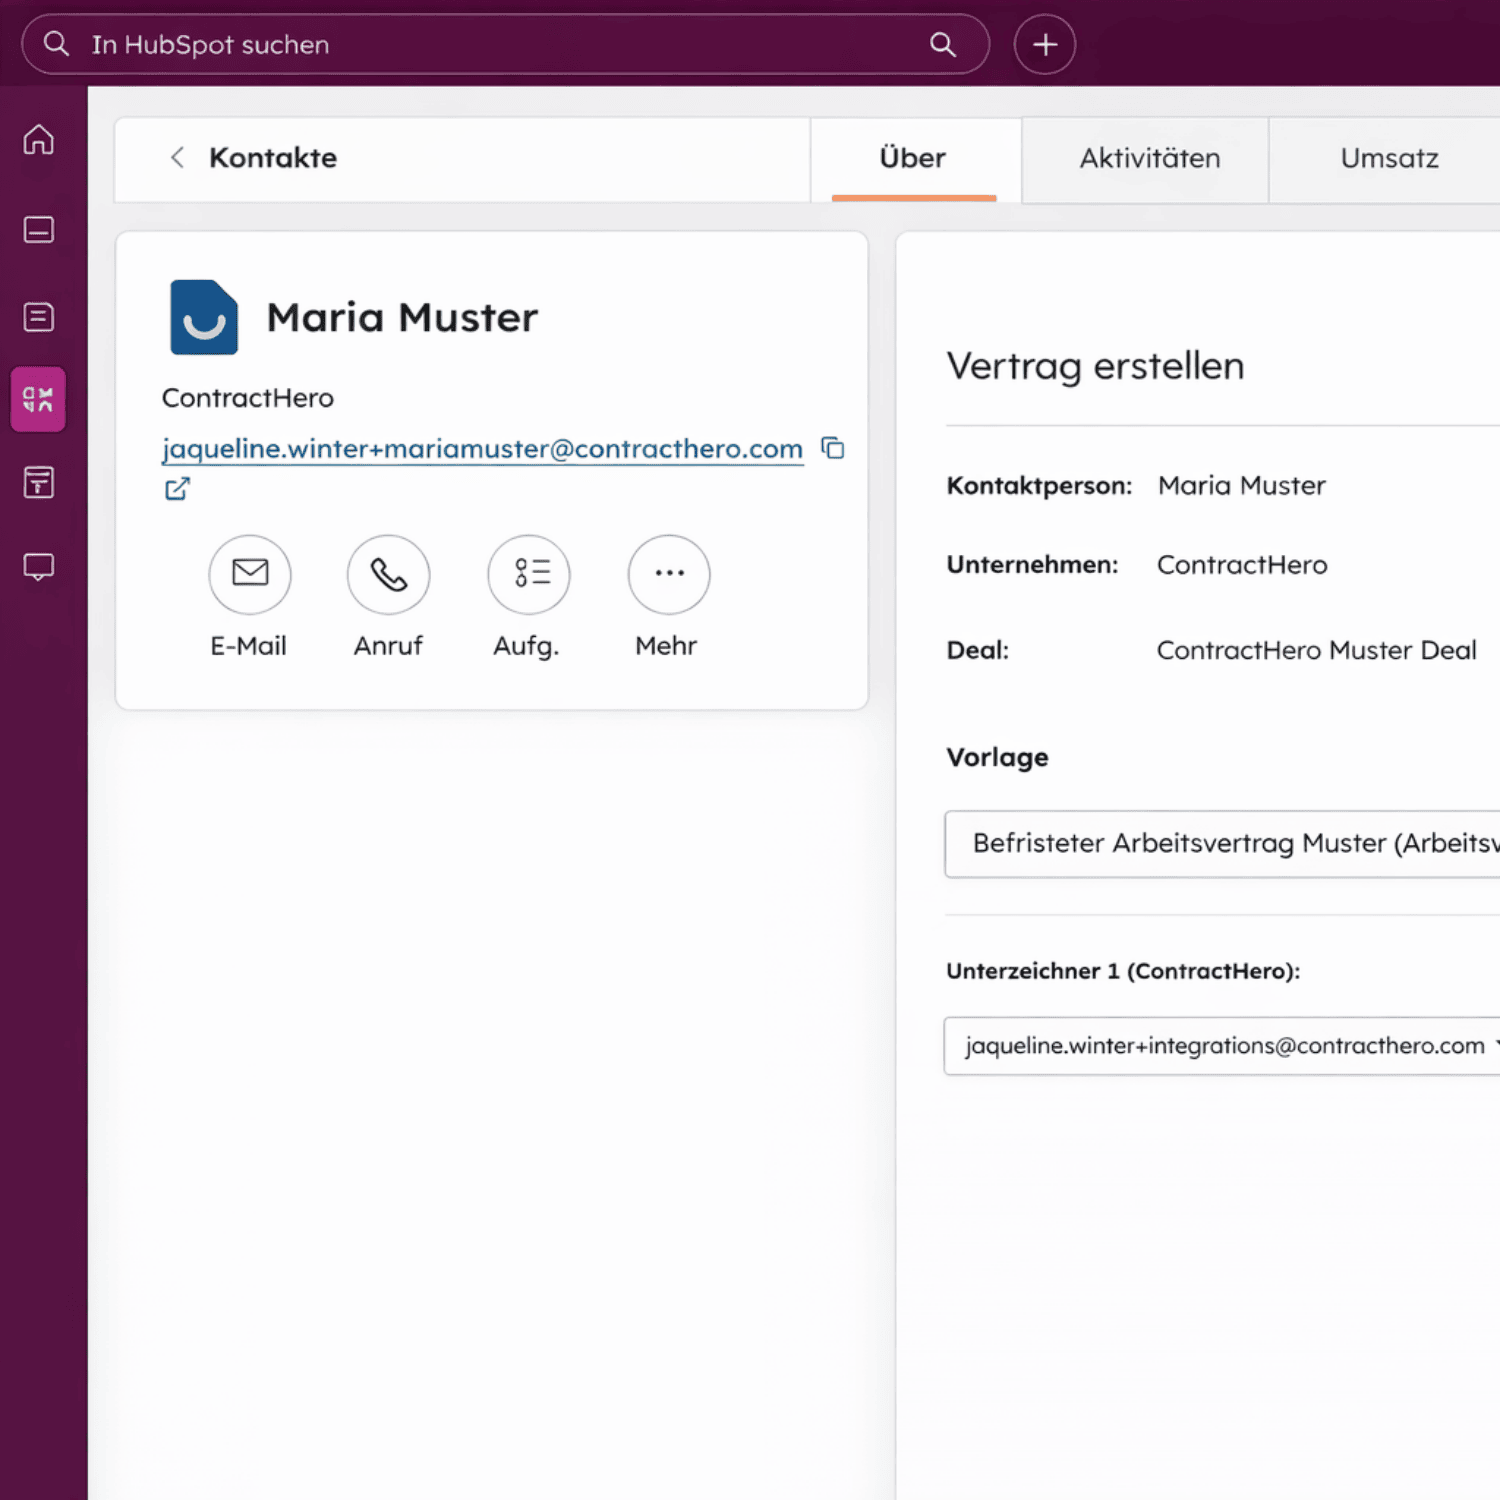Open the Unterzeichner 1 signer dropdown
Screen dimensions: 1500x1500
point(1222,1046)
